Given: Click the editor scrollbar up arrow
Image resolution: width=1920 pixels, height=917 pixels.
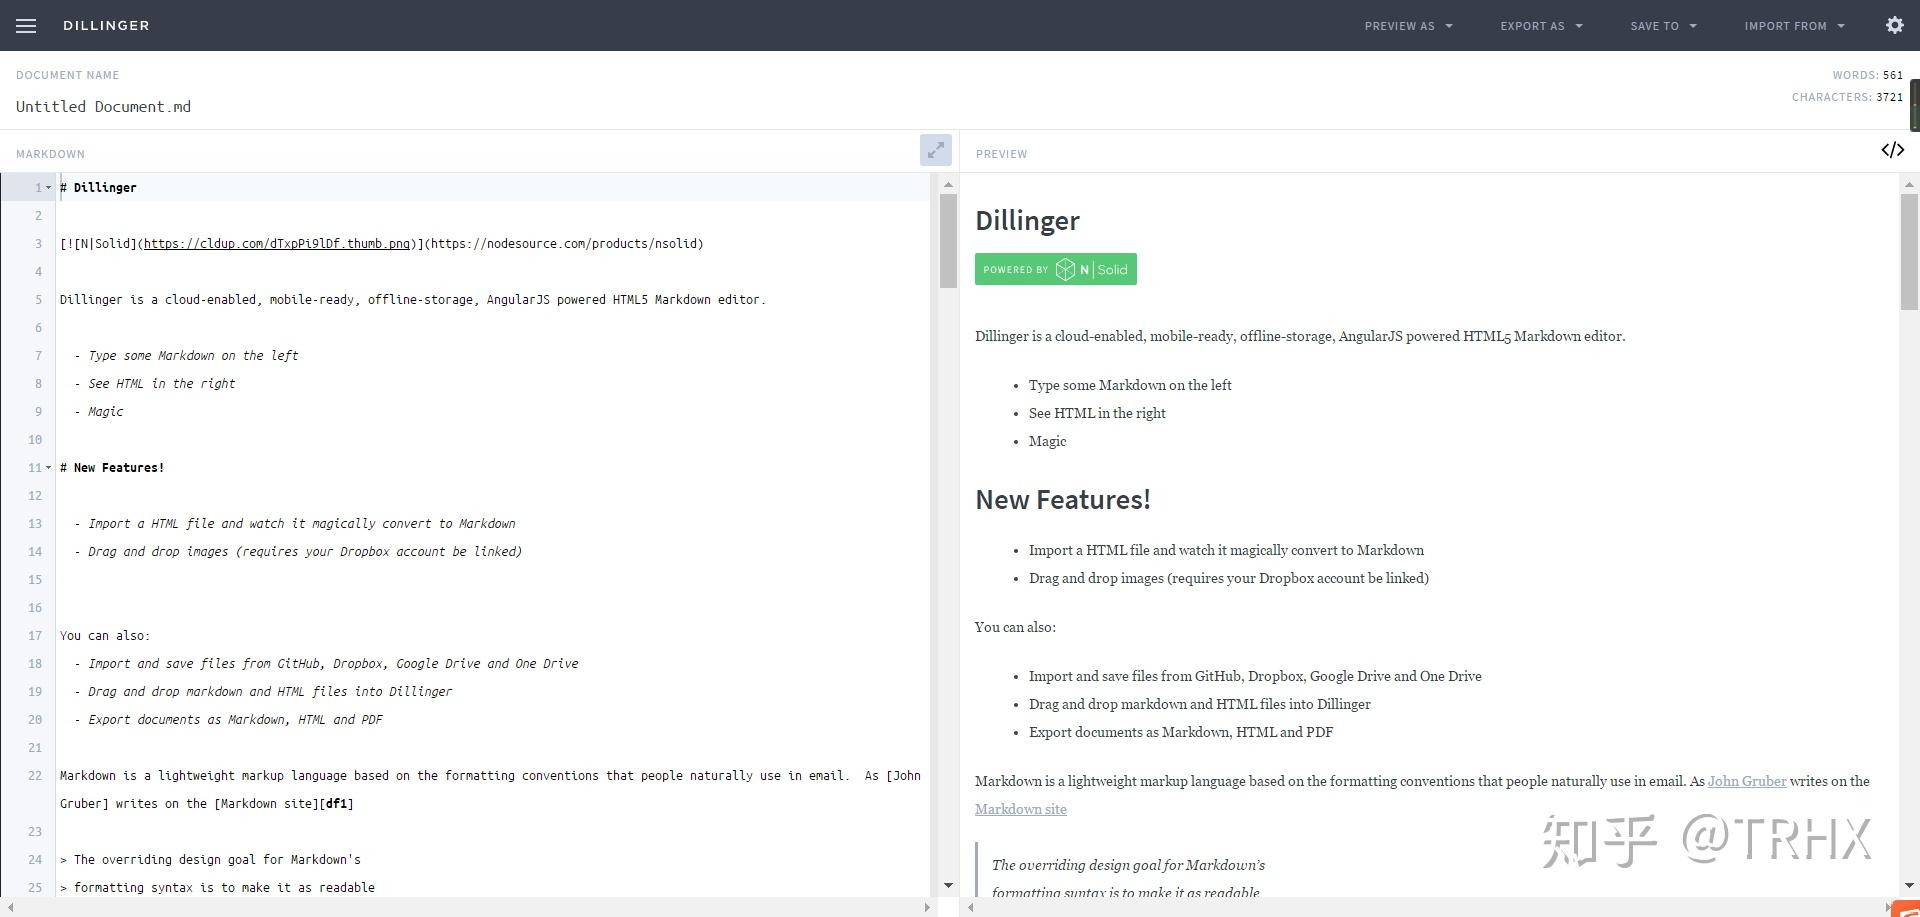Looking at the screenshot, I should (948, 184).
